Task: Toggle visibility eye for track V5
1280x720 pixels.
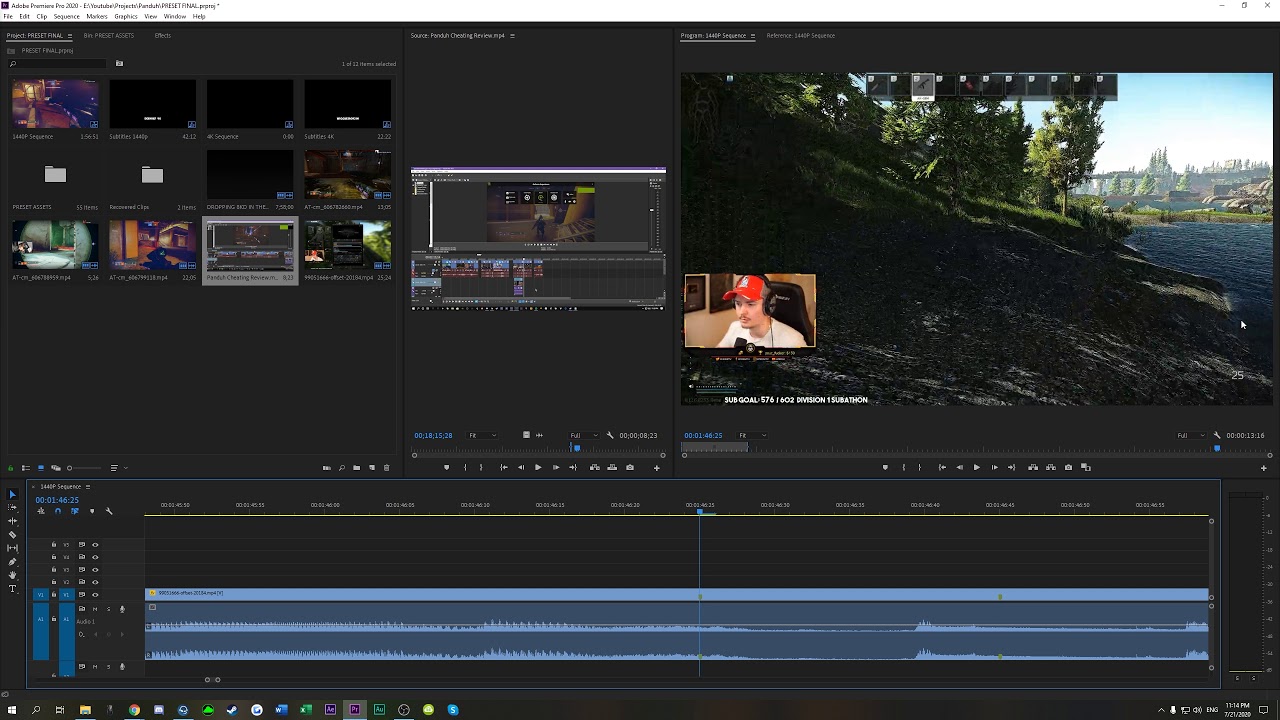Action: pyautogui.click(x=95, y=545)
